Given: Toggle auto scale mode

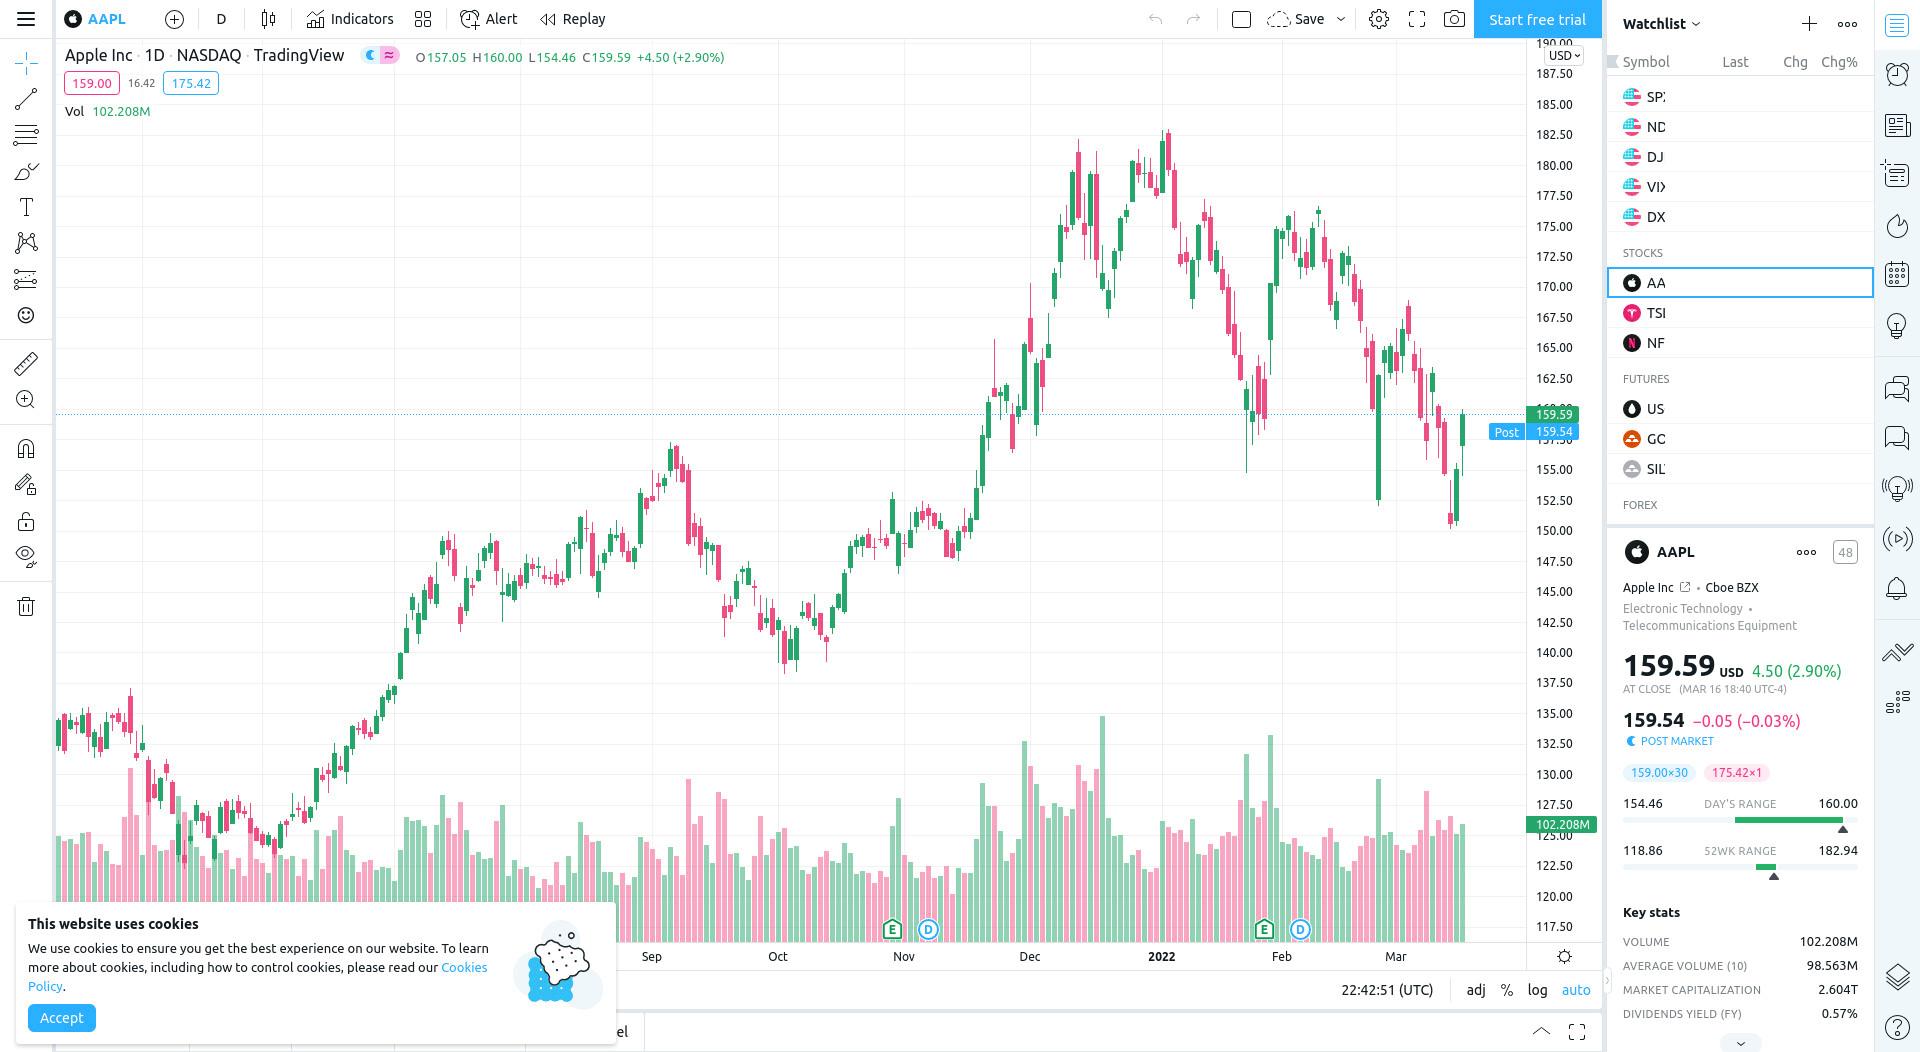Looking at the screenshot, I should coord(1576,990).
